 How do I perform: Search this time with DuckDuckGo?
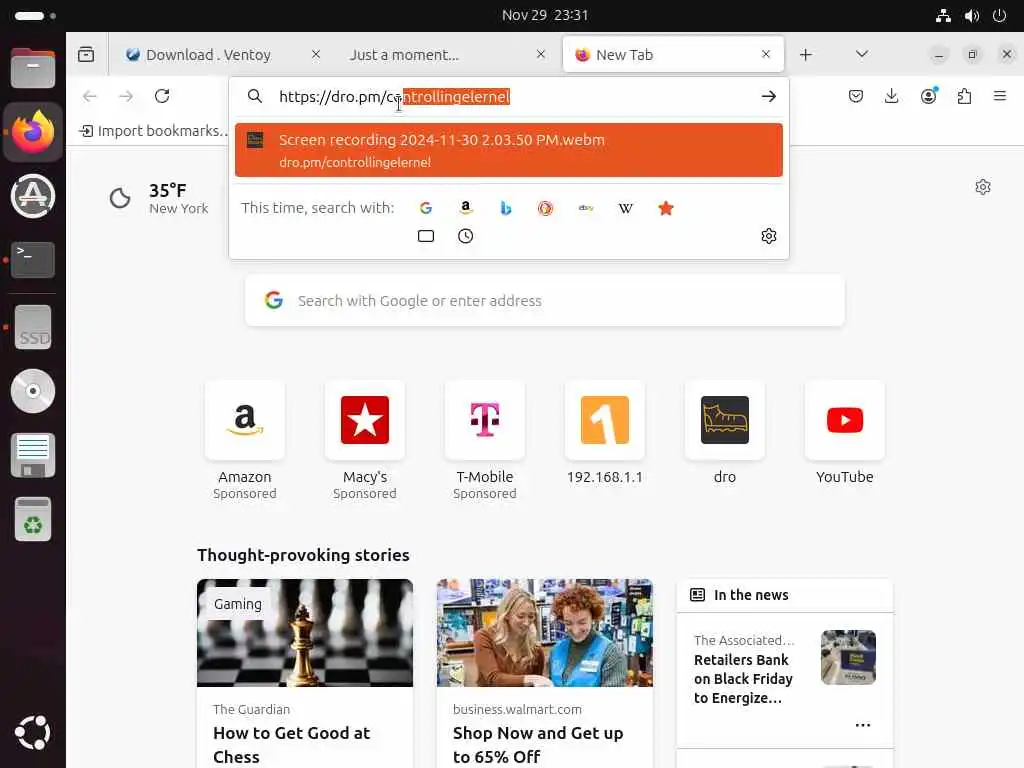[545, 208]
